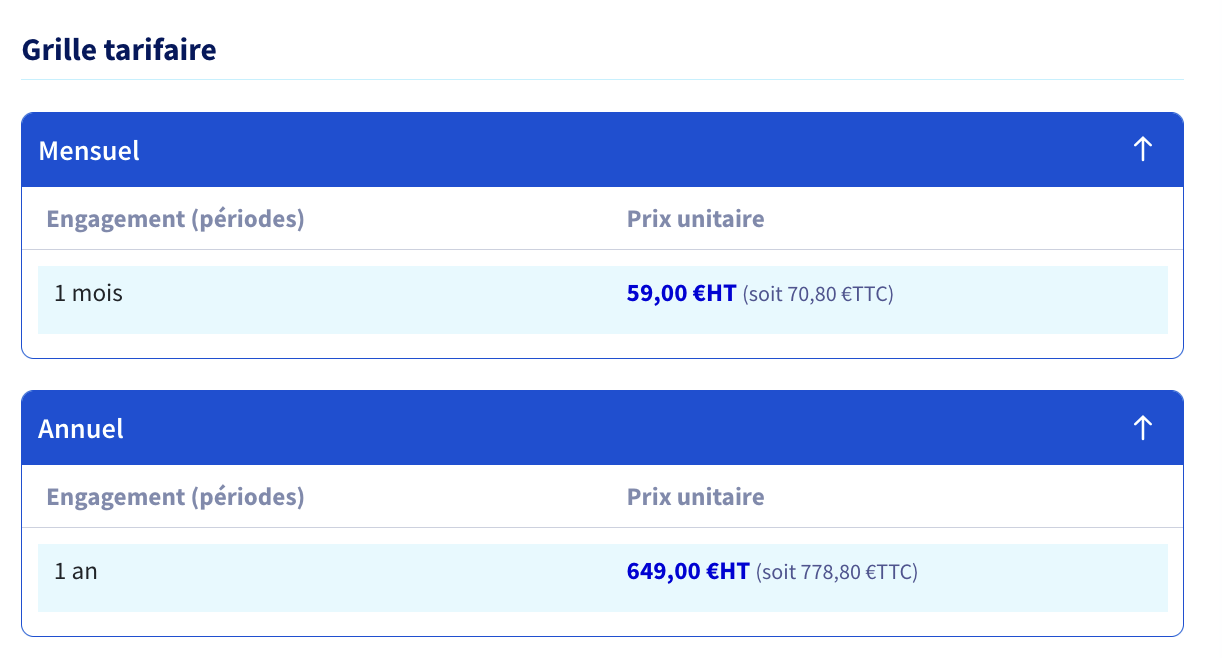The width and height of the screenshot is (1222, 658).
Task: Collapse the Annuel section with its arrow
Action: [x=1142, y=428]
